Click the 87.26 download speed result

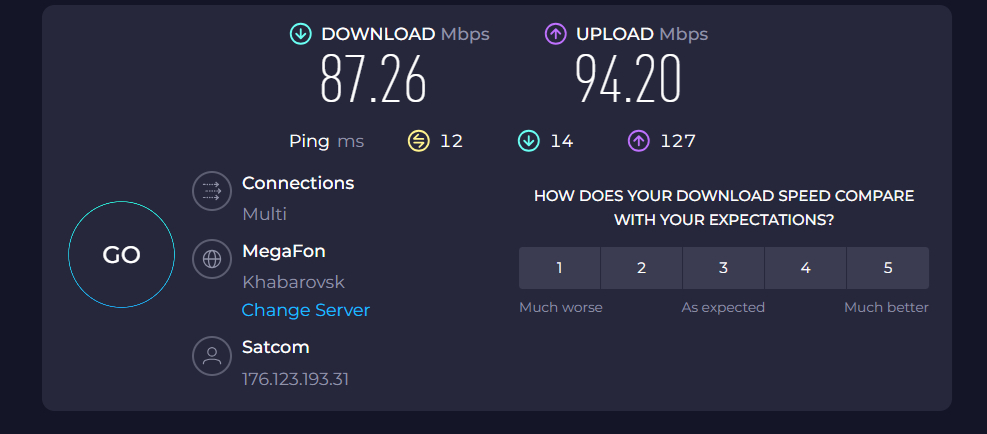[x=374, y=79]
